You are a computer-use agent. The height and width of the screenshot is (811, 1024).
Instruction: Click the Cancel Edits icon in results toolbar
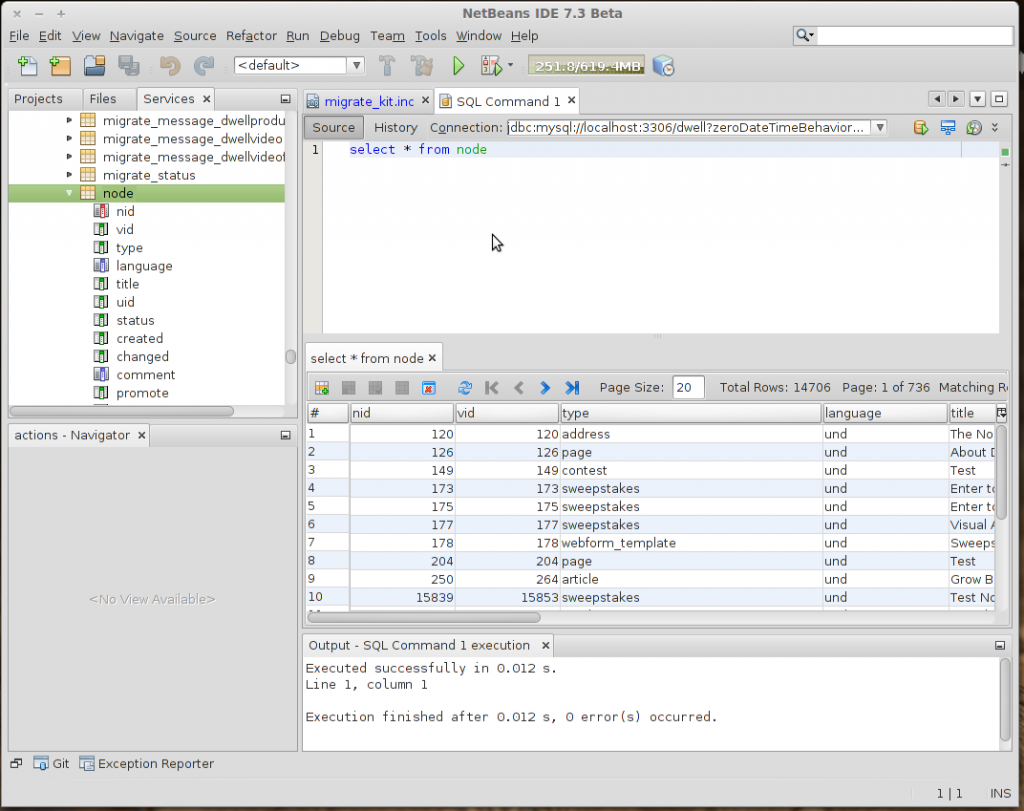tap(402, 388)
